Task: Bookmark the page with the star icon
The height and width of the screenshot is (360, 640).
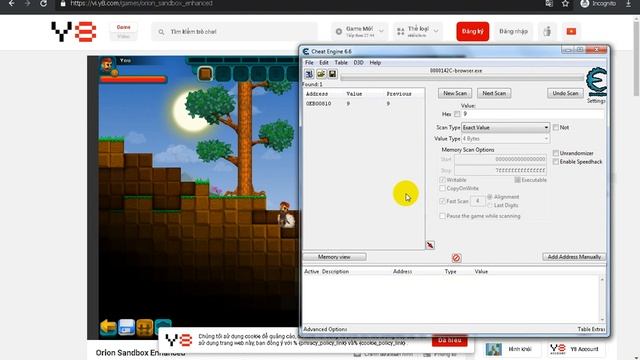Action: click(565, 4)
